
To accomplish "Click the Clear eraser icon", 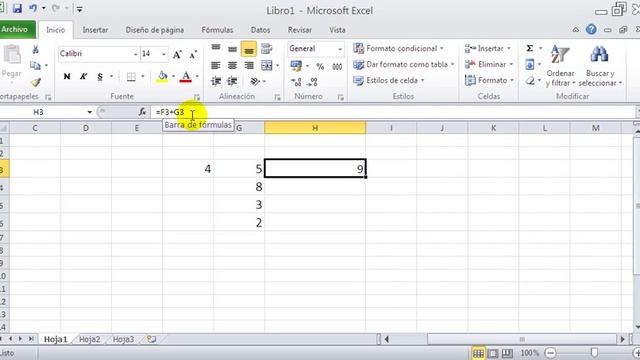I will (x=530, y=81).
